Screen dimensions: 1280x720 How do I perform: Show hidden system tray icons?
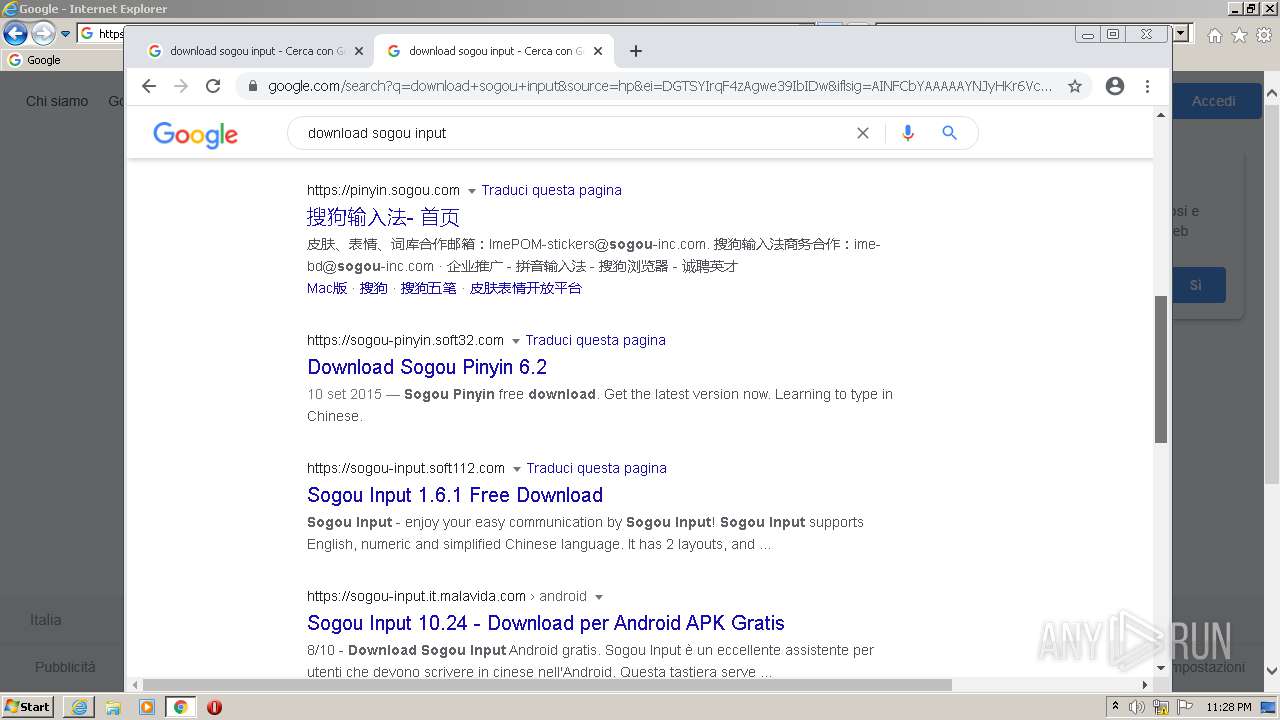click(x=1115, y=707)
